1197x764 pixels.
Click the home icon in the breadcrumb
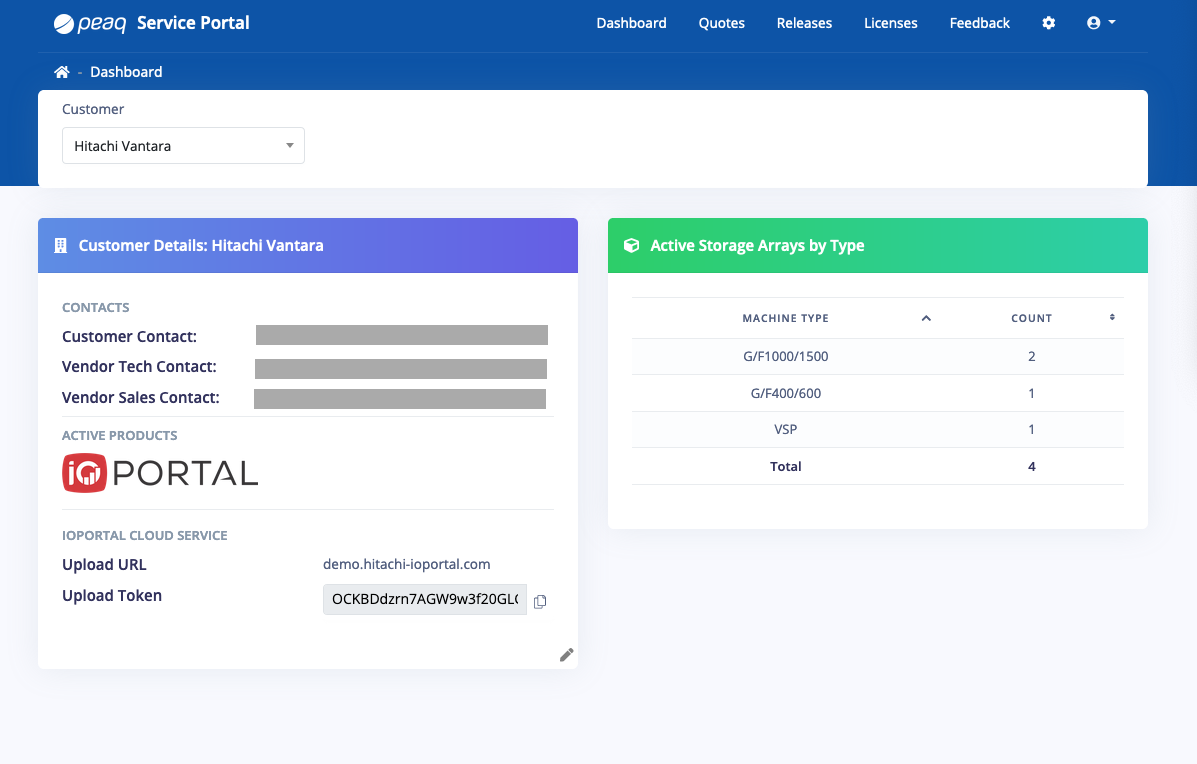[x=61, y=71]
